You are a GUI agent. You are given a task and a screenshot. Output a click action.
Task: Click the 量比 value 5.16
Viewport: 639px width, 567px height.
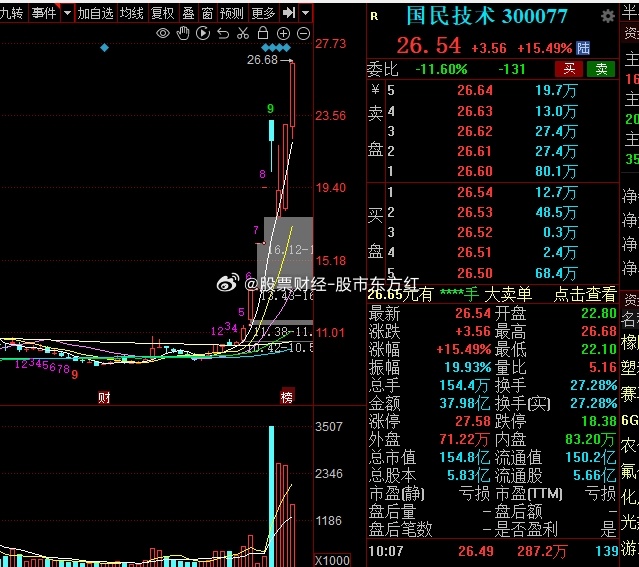point(603,367)
